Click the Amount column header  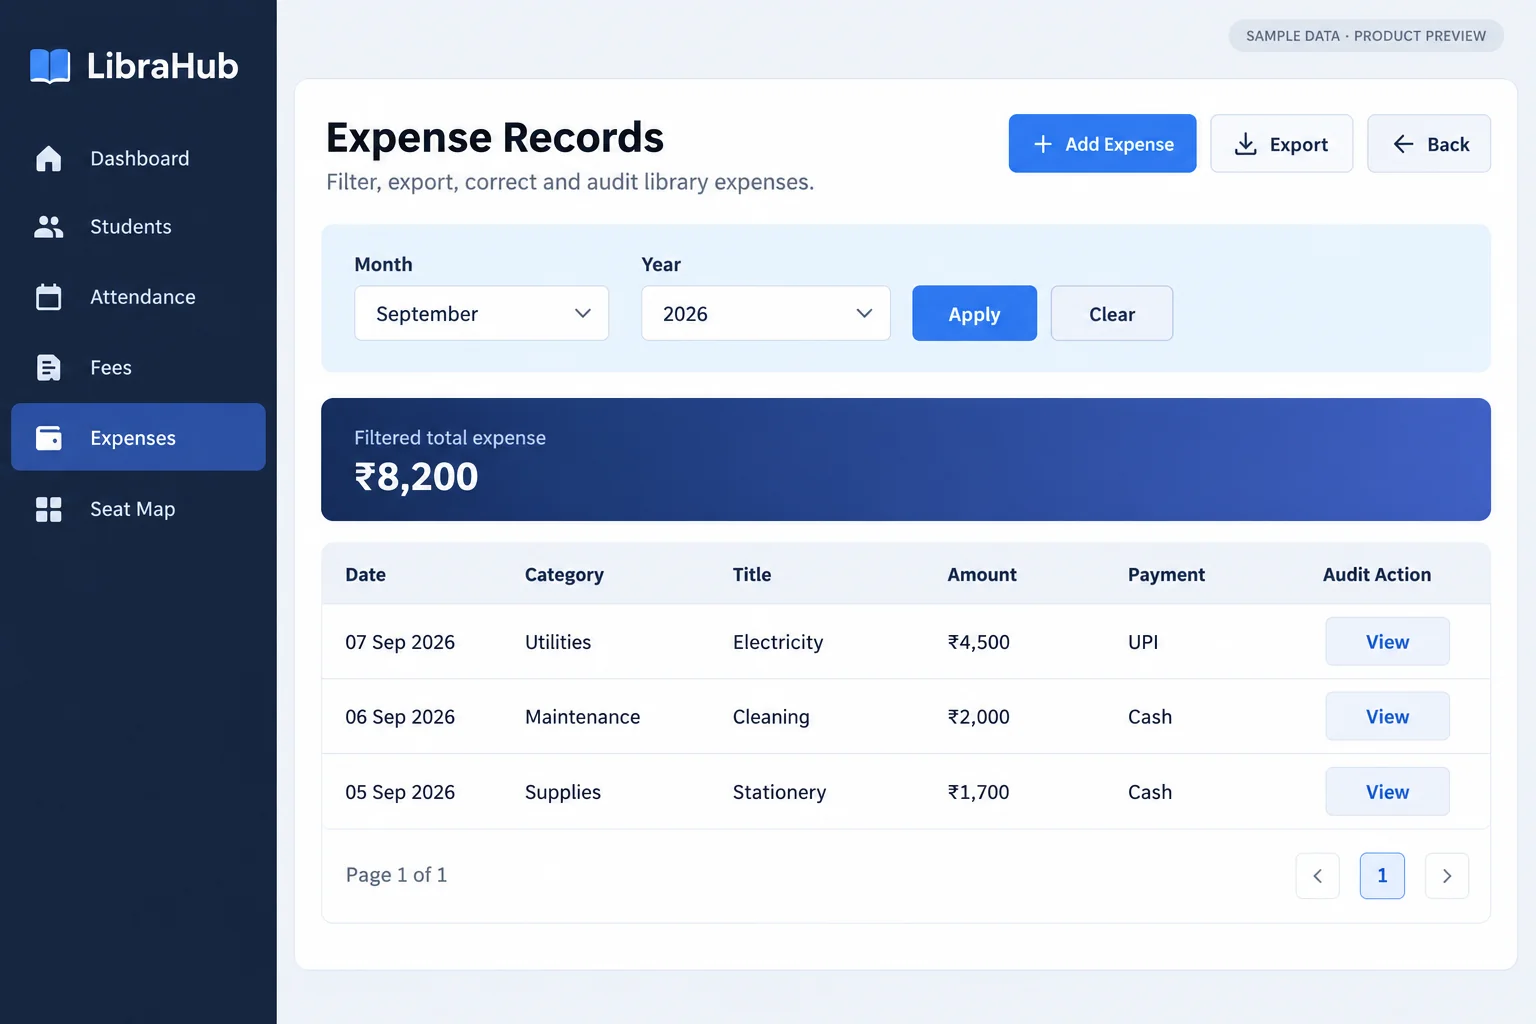coord(982,575)
